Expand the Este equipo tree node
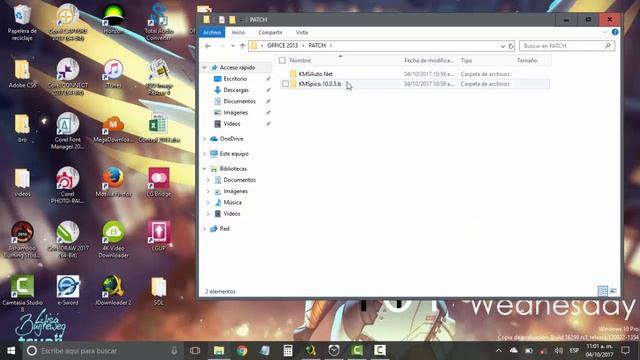The width and height of the screenshot is (640, 360). tap(204, 154)
